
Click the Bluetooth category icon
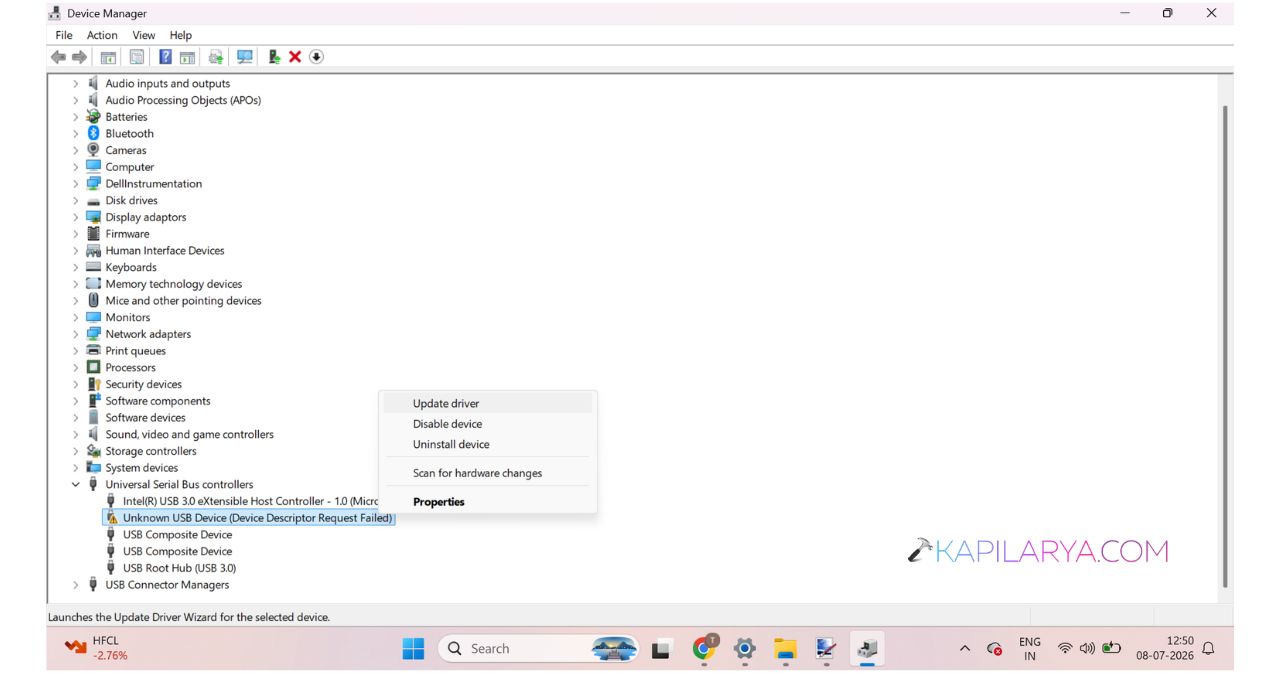tap(94, 133)
